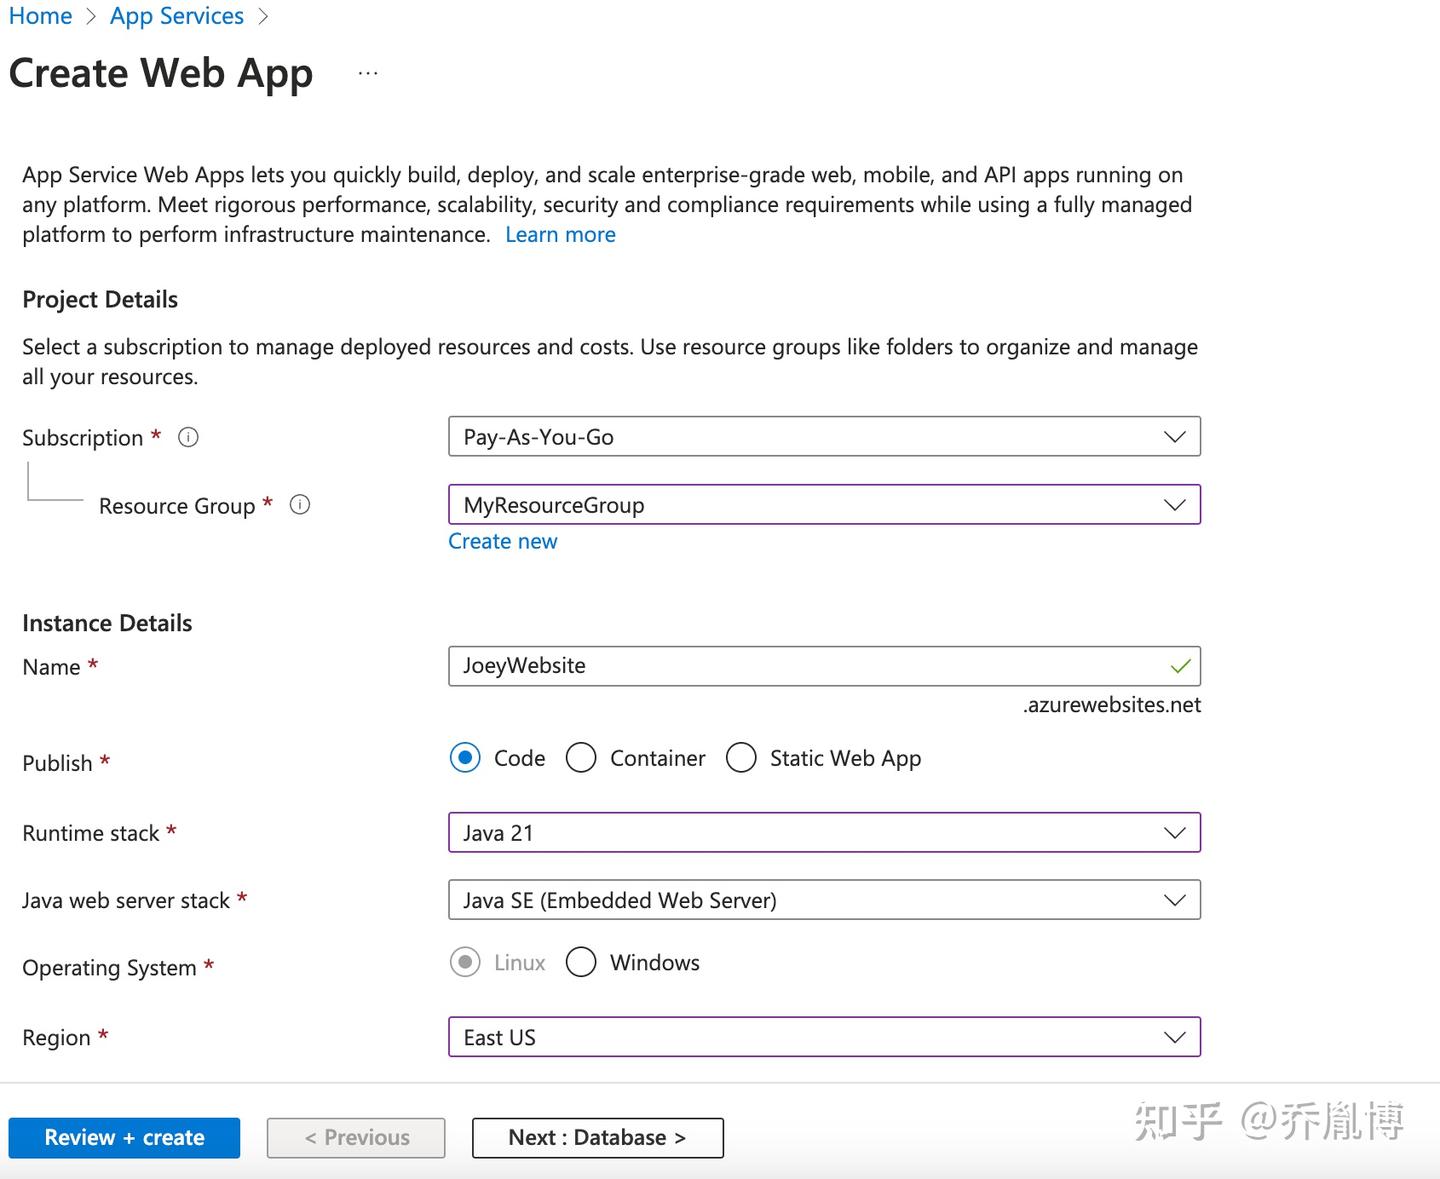
Task: Click the Create new resource group link
Action: click(x=503, y=541)
